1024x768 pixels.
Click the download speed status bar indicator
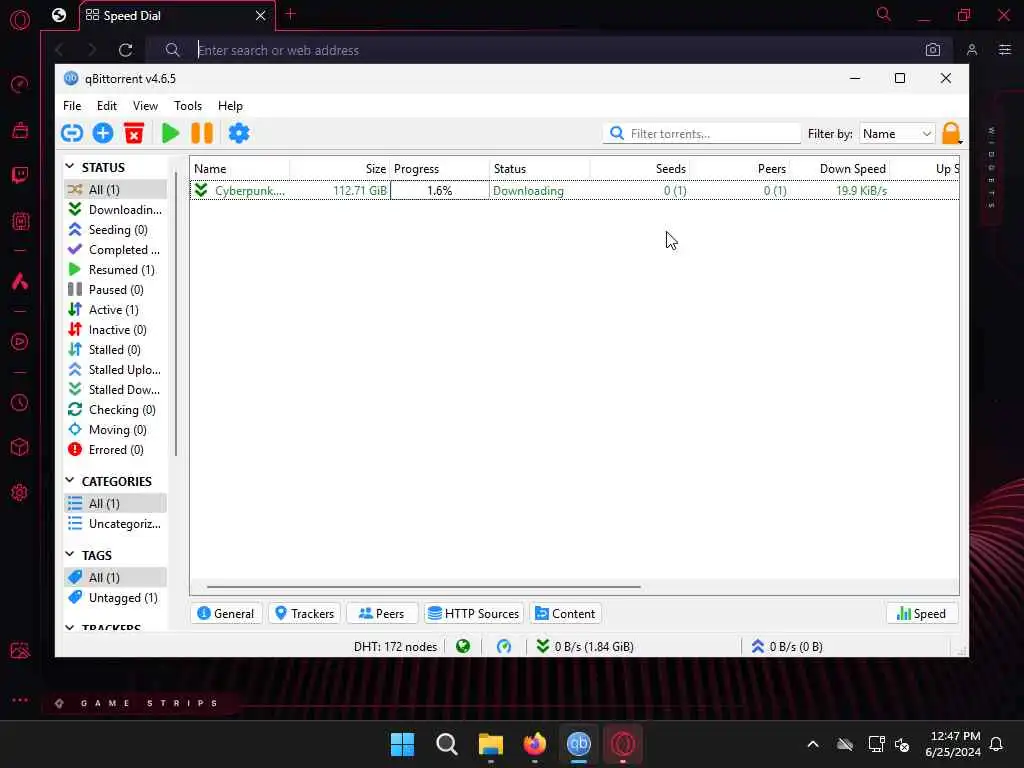[584, 647]
